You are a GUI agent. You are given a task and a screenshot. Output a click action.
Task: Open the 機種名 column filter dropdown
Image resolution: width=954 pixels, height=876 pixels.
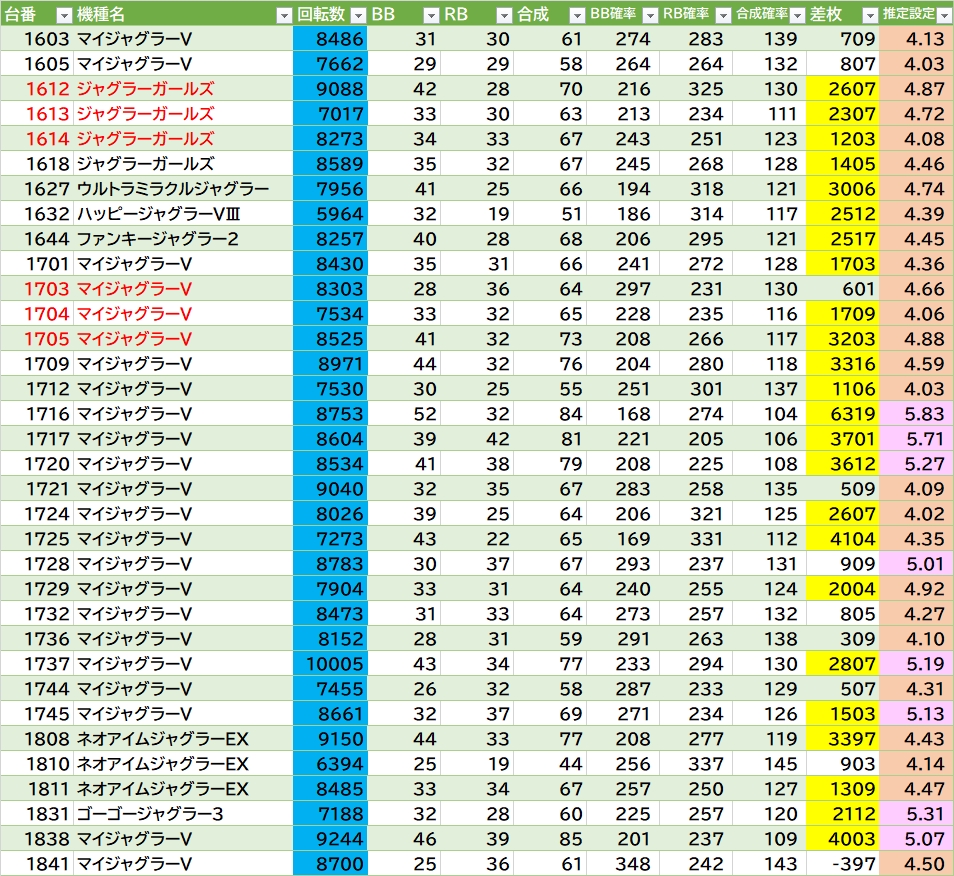(284, 15)
